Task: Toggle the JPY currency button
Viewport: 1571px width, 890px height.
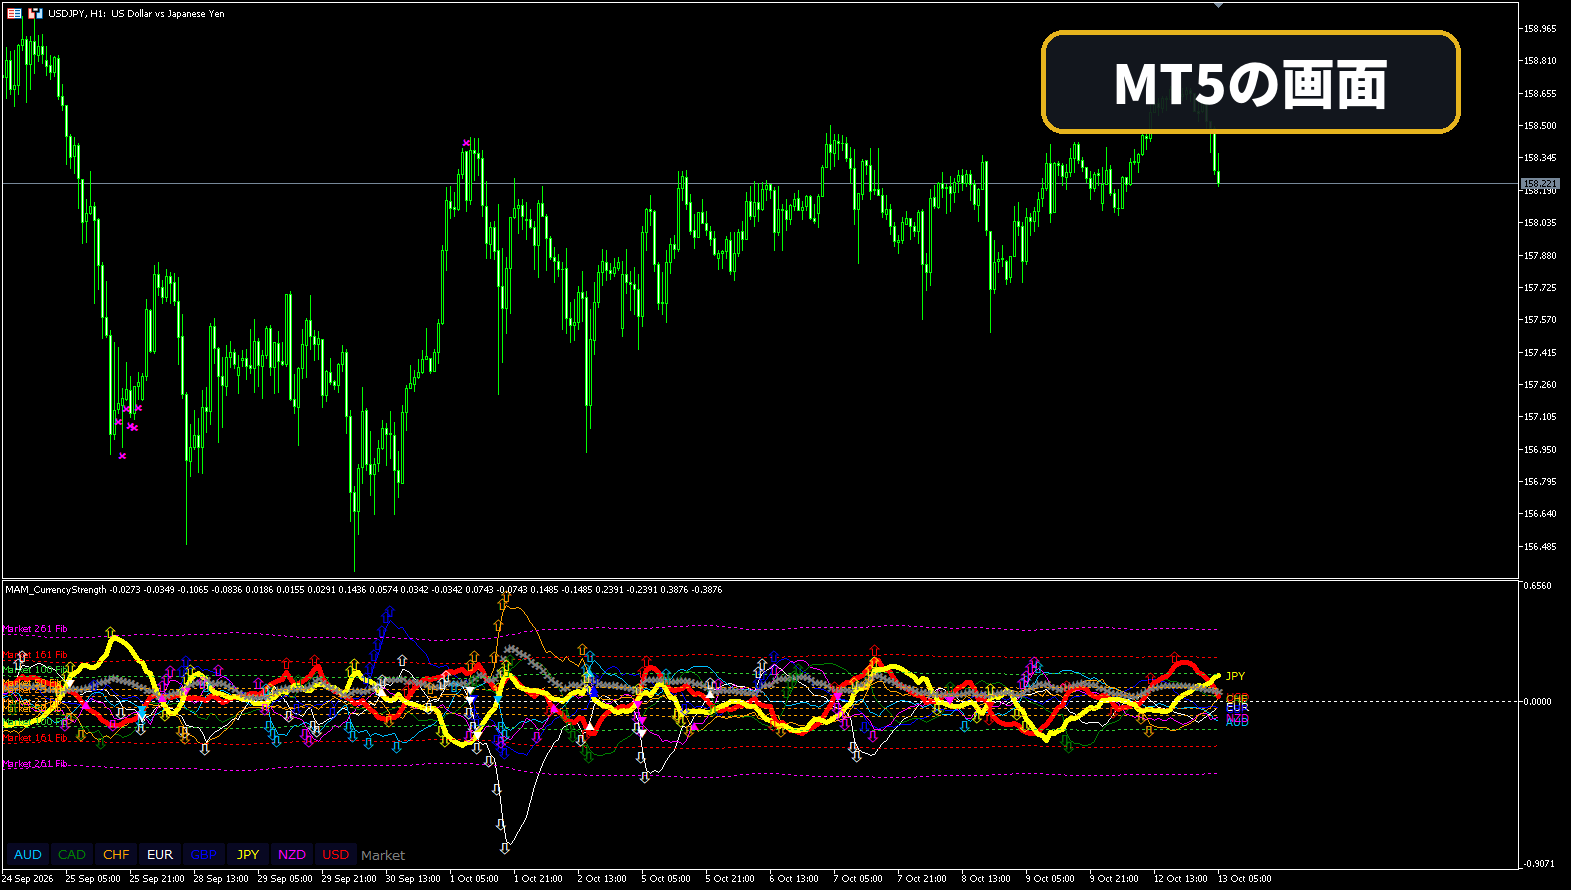Action: pyautogui.click(x=248, y=855)
